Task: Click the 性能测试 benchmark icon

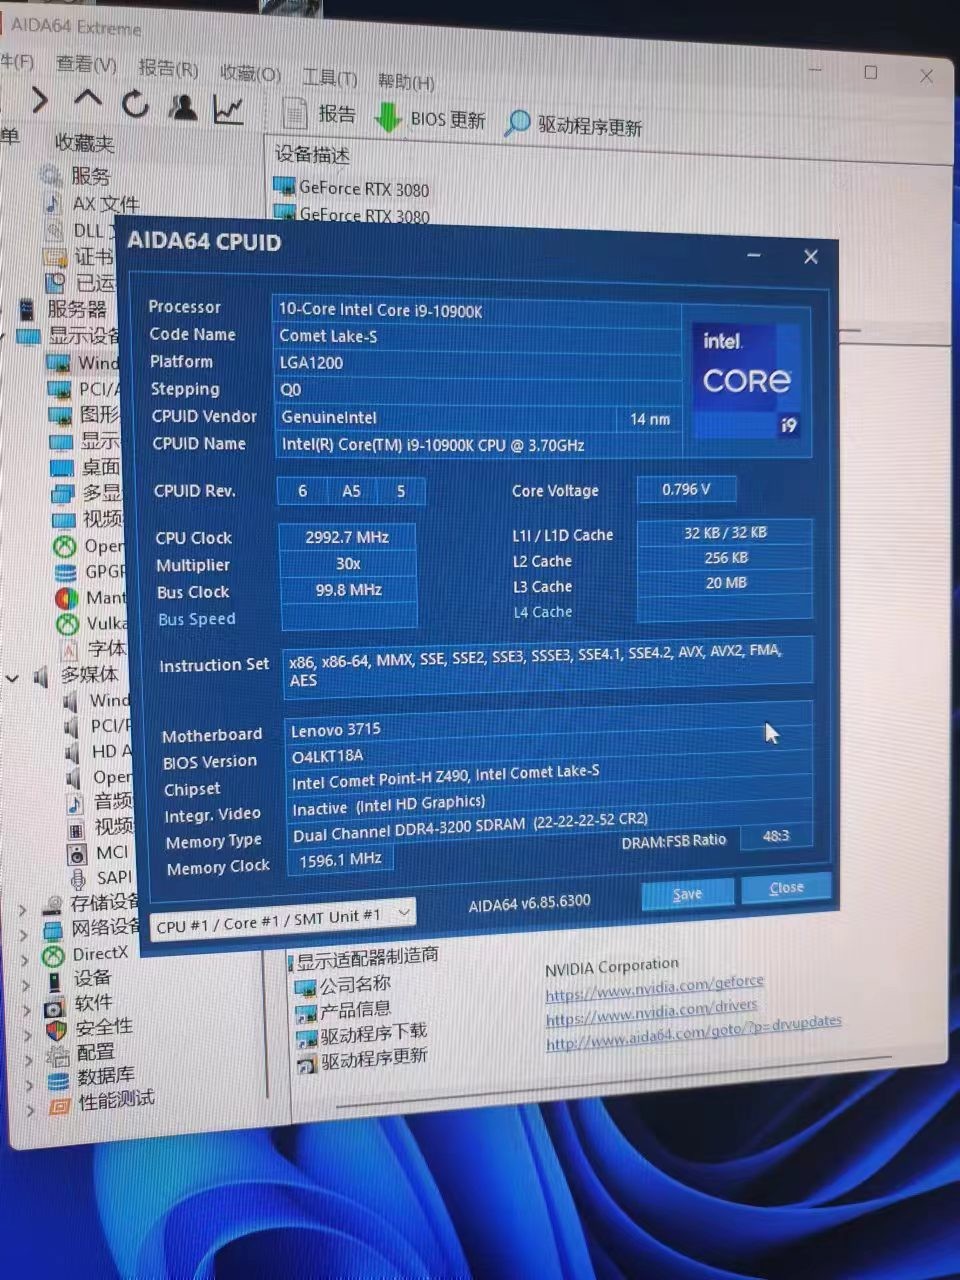Action: coord(60,1105)
